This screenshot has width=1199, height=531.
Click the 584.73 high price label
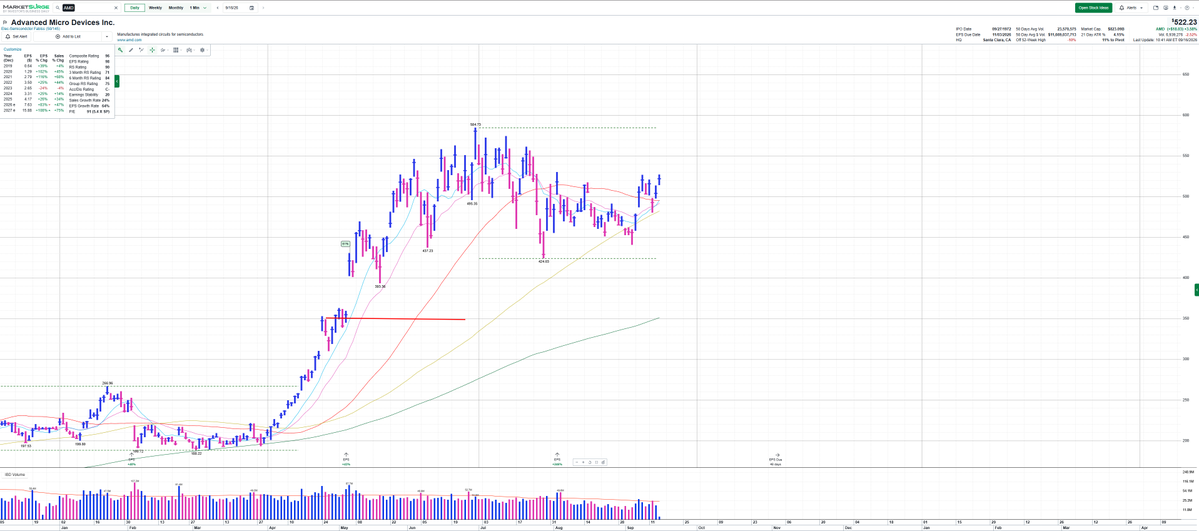475,124
